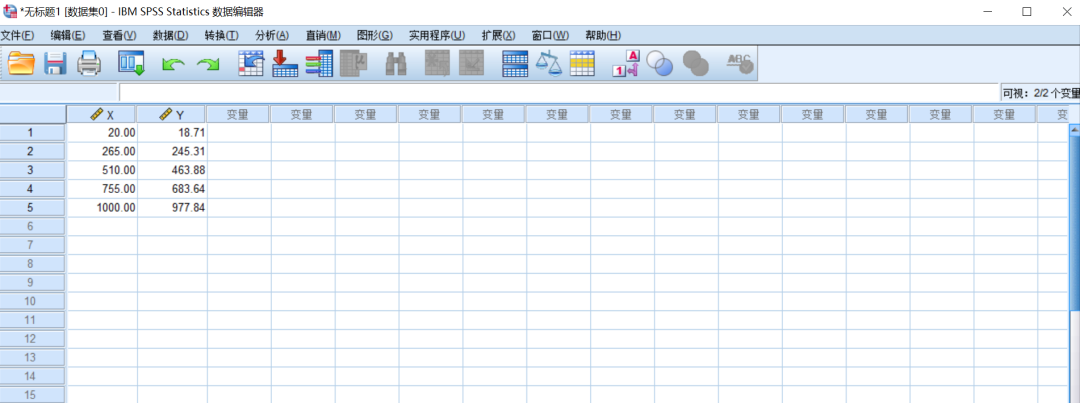Image resolution: width=1080 pixels, height=403 pixels.
Task: Select row header 2
Action: click(33, 151)
